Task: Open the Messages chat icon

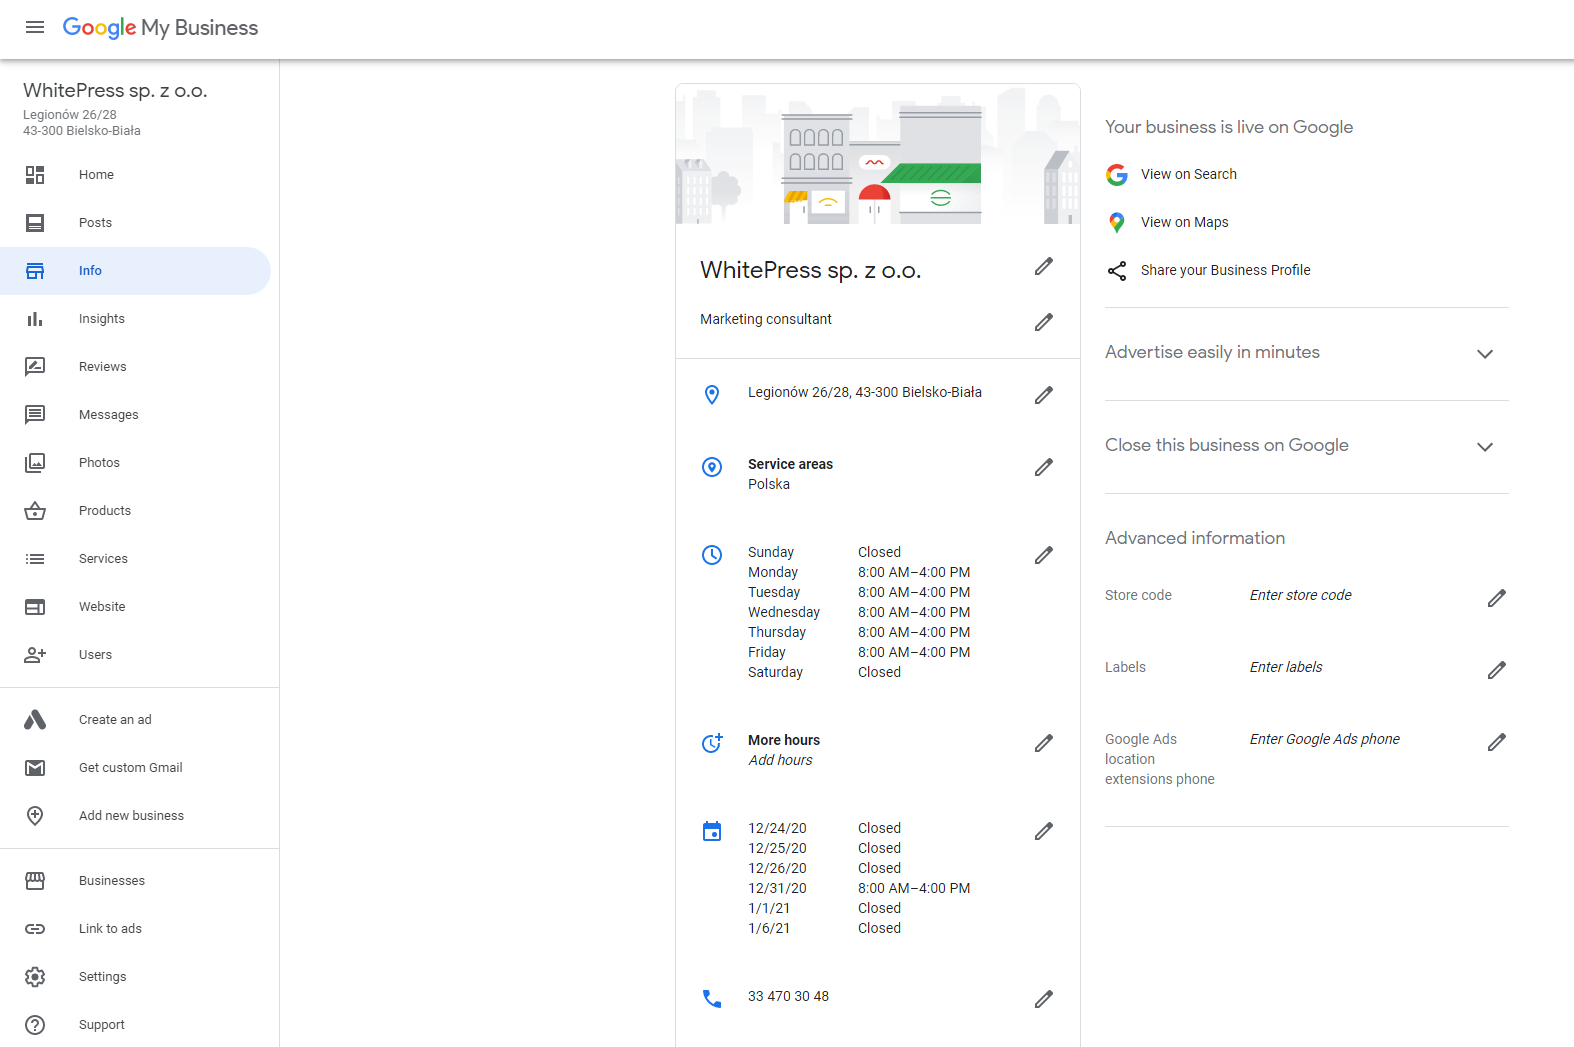Action: (x=35, y=415)
